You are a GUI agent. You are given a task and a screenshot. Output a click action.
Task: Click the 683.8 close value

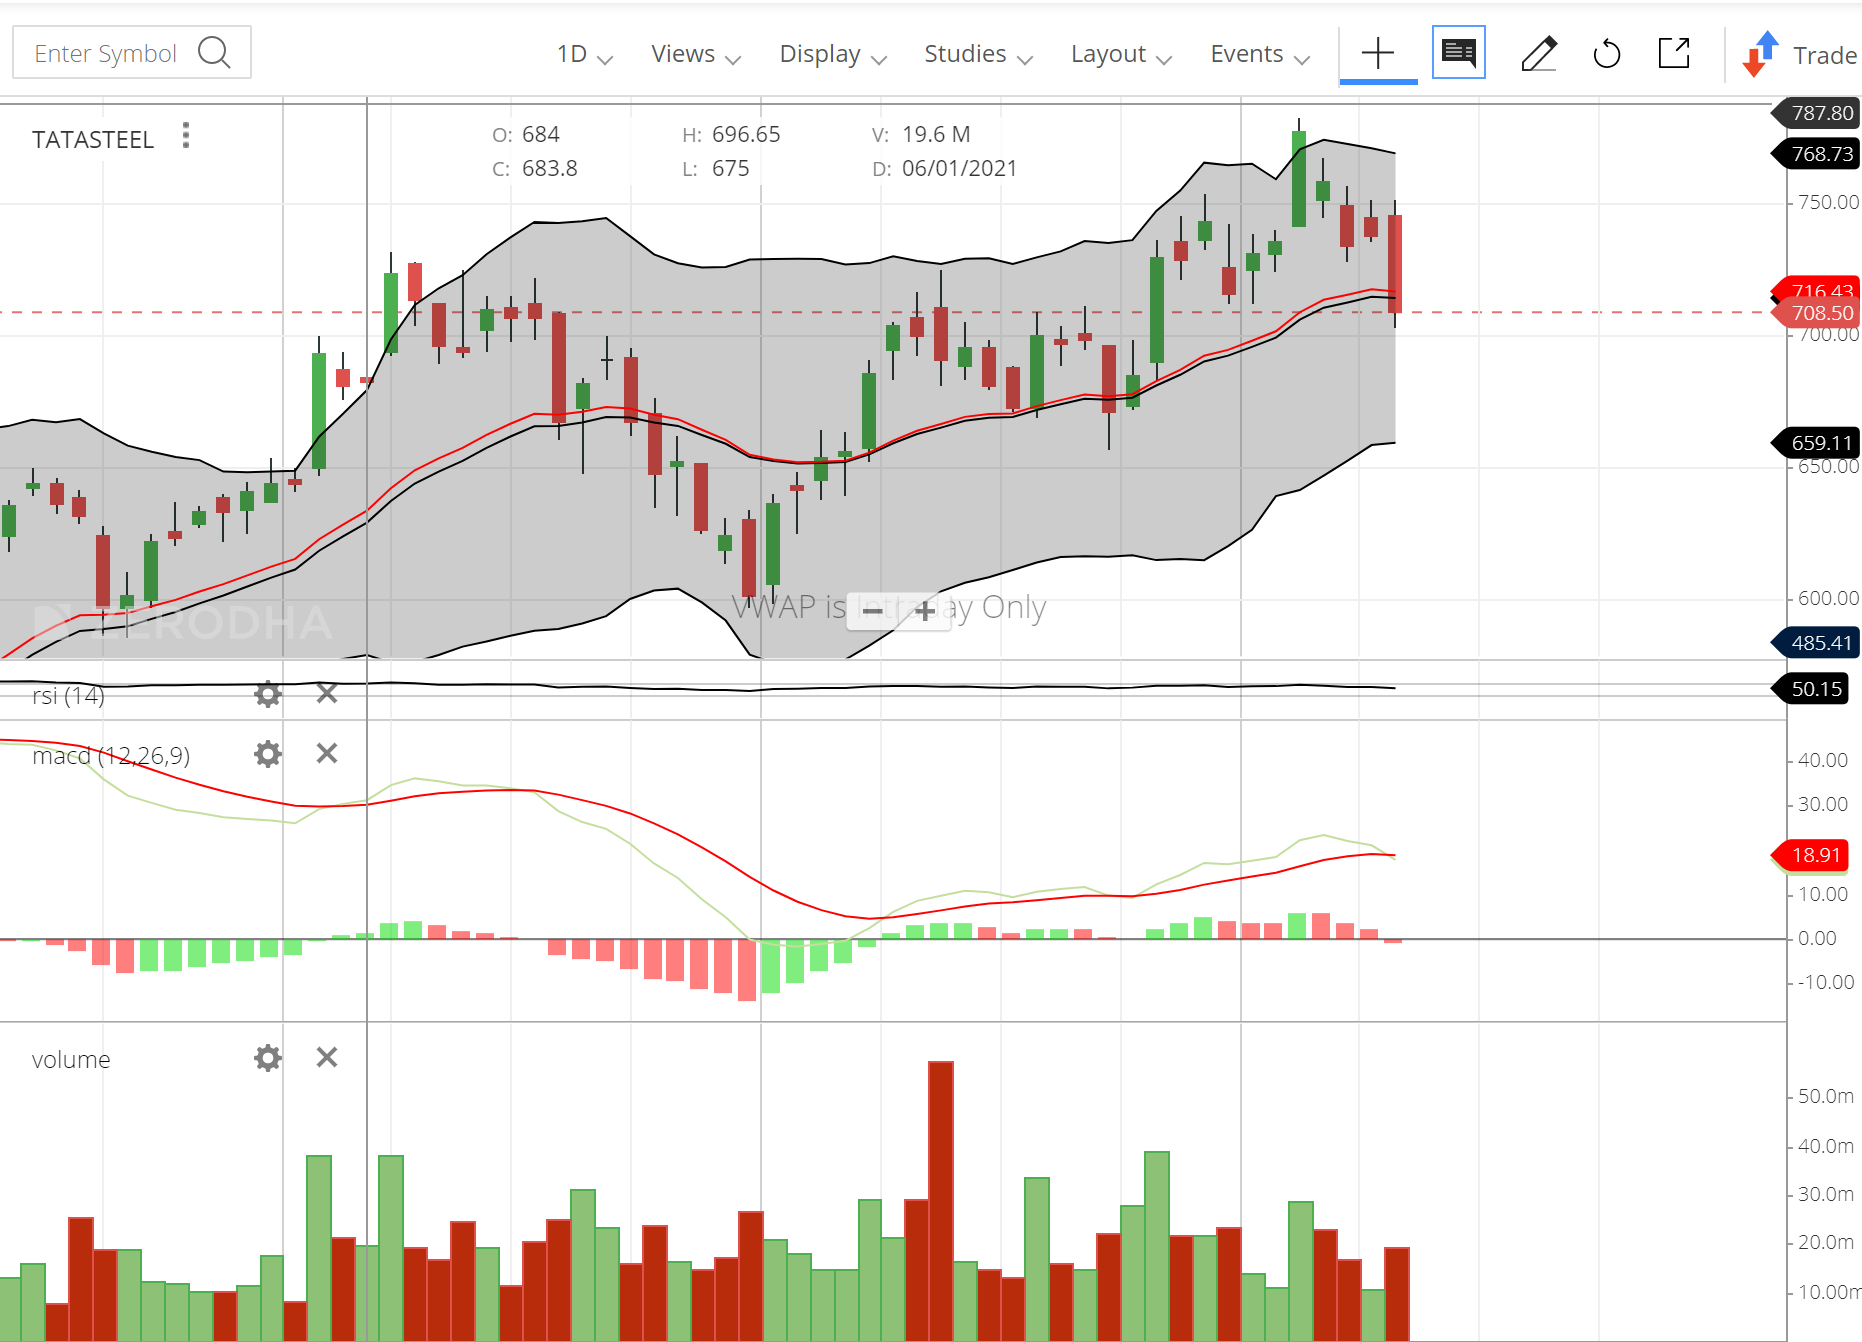click(550, 168)
